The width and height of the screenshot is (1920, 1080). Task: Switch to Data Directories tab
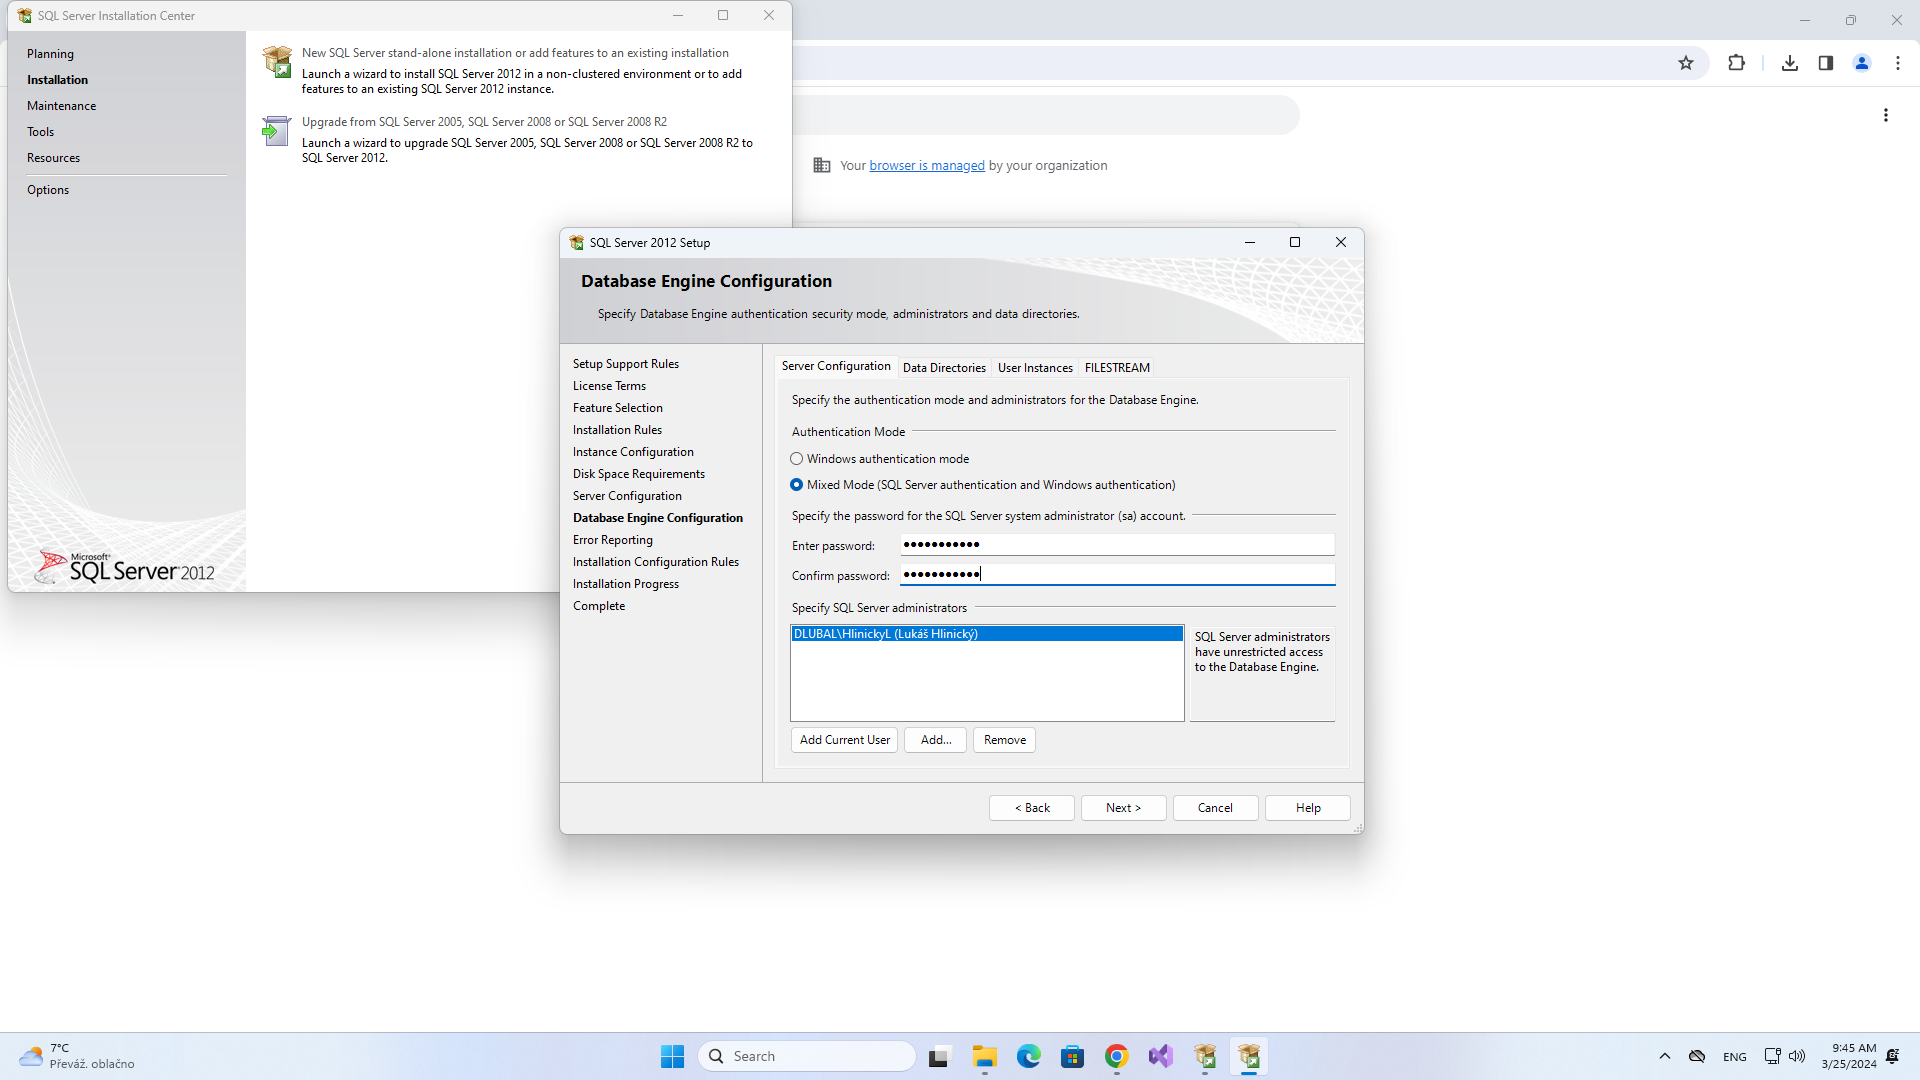(943, 367)
